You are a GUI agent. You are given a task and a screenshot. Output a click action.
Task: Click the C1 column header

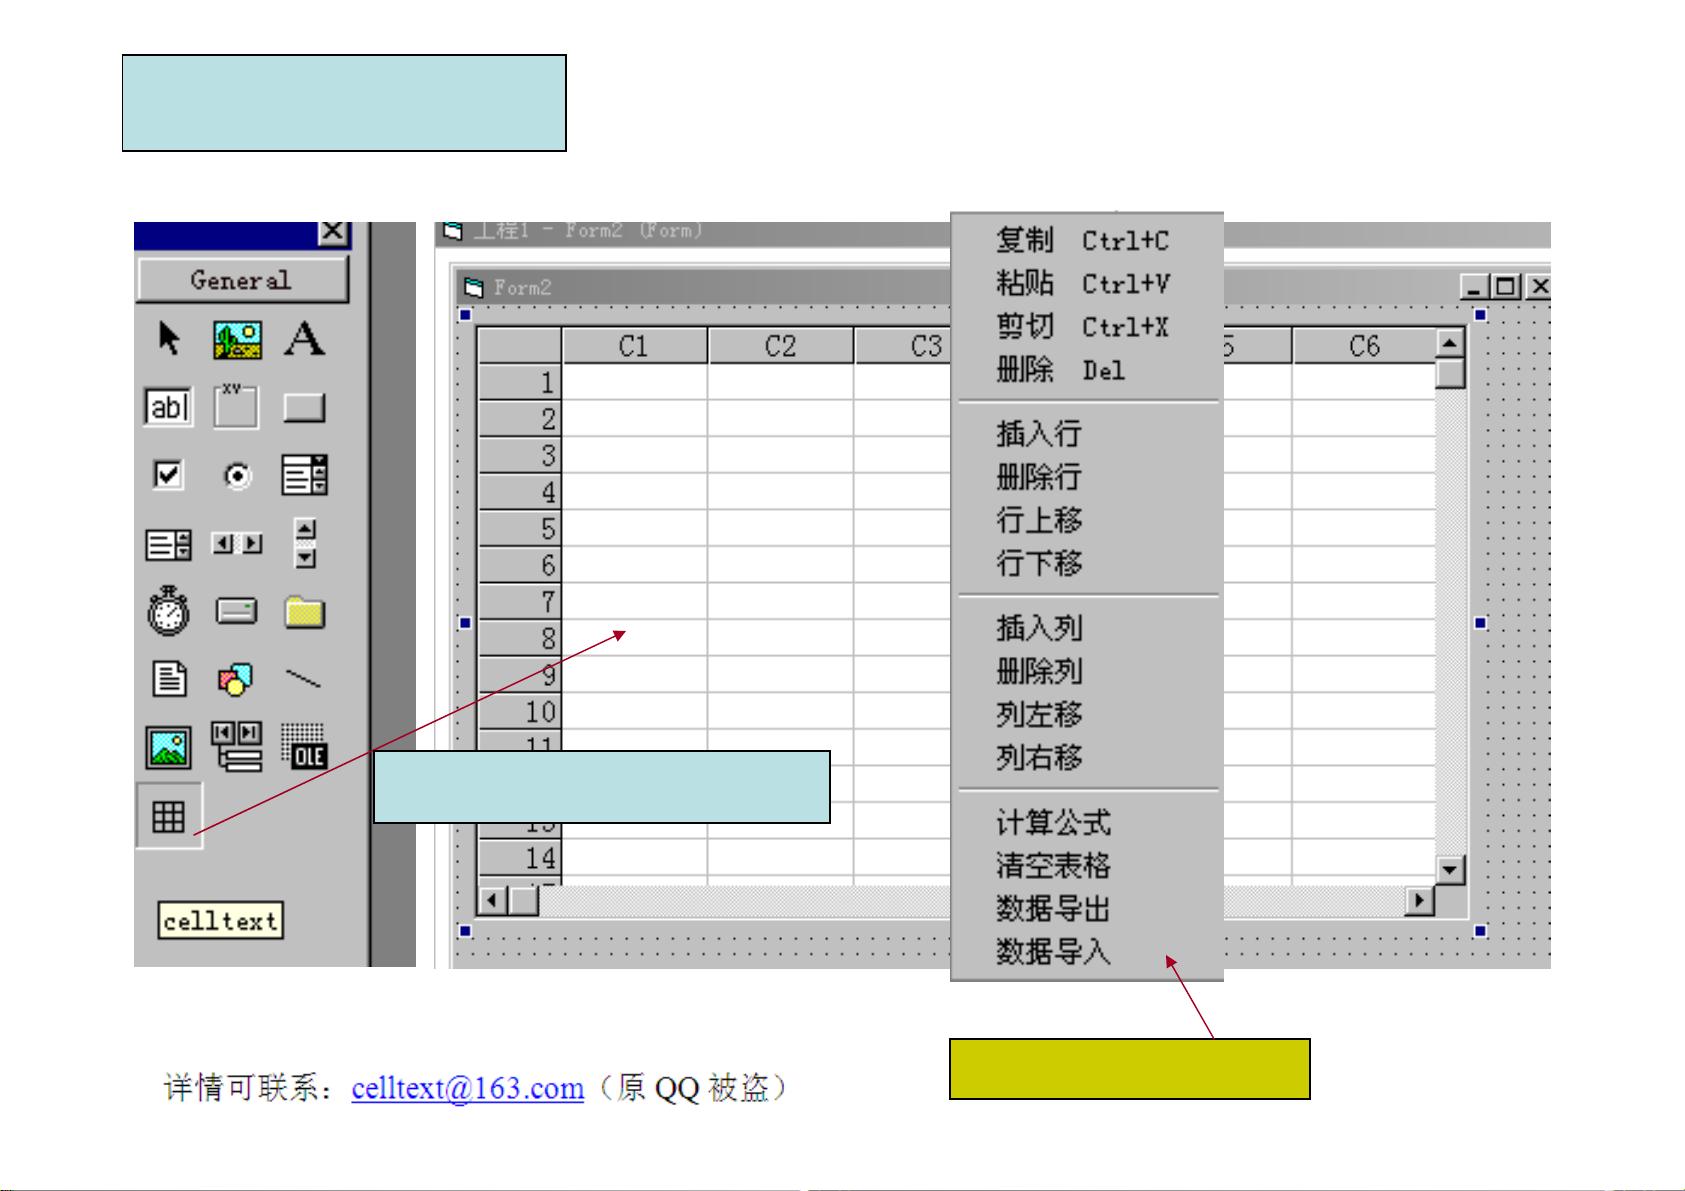634,346
